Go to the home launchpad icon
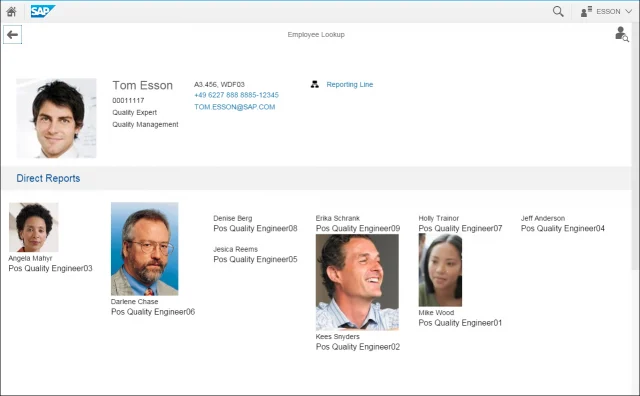Viewport: 640px width, 396px height. [11, 11]
